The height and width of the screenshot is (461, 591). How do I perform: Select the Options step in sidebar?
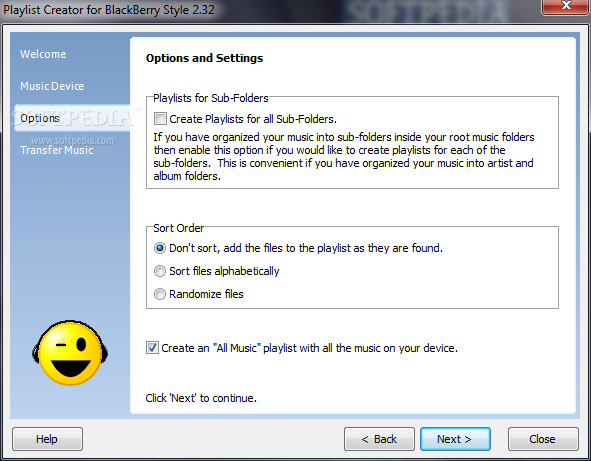pyautogui.click(x=72, y=118)
